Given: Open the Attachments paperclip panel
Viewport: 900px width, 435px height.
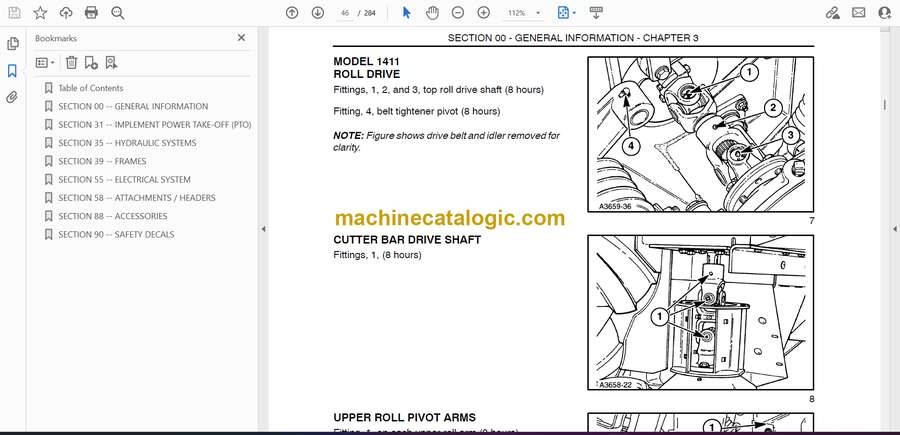Looking at the screenshot, I should [x=13, y=97].
